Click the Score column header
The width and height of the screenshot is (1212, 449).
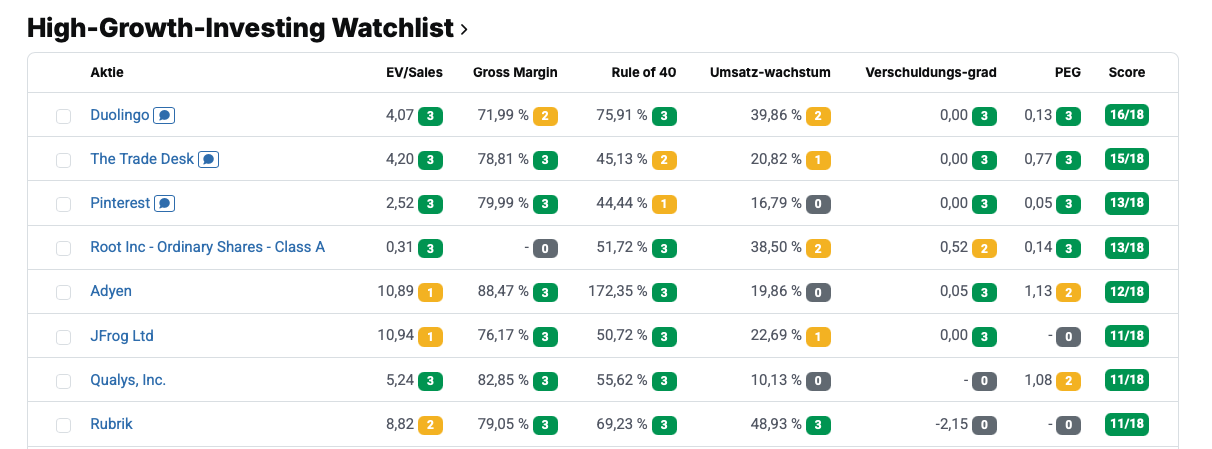click(1127, 72)
